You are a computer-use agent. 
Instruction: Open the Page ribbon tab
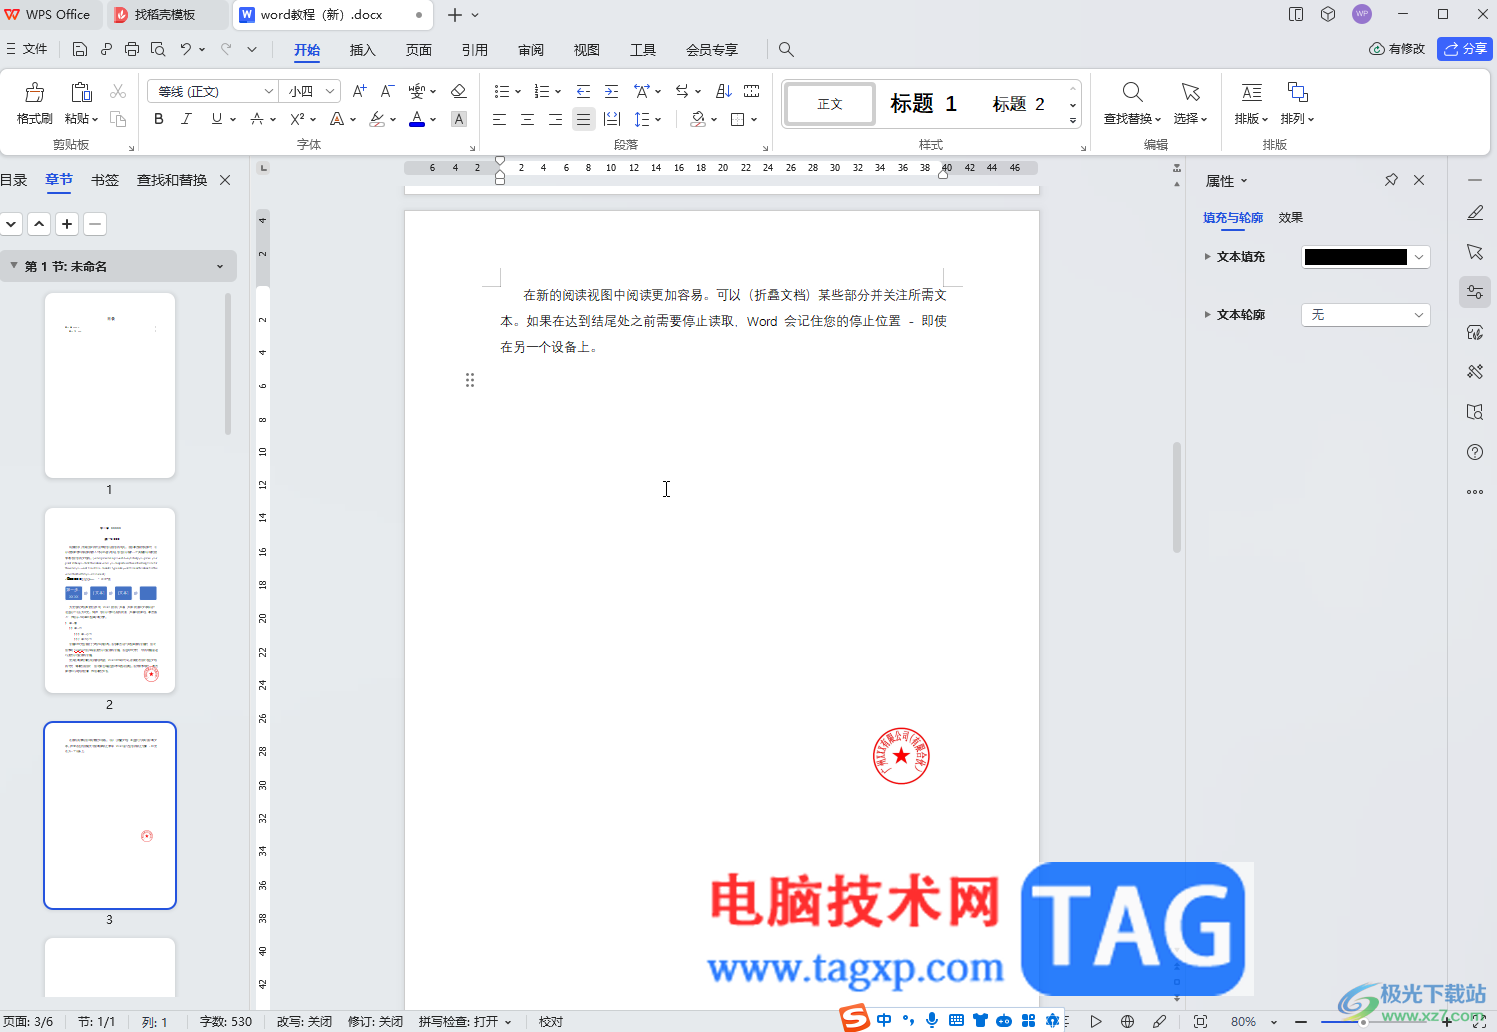[419, 50]
